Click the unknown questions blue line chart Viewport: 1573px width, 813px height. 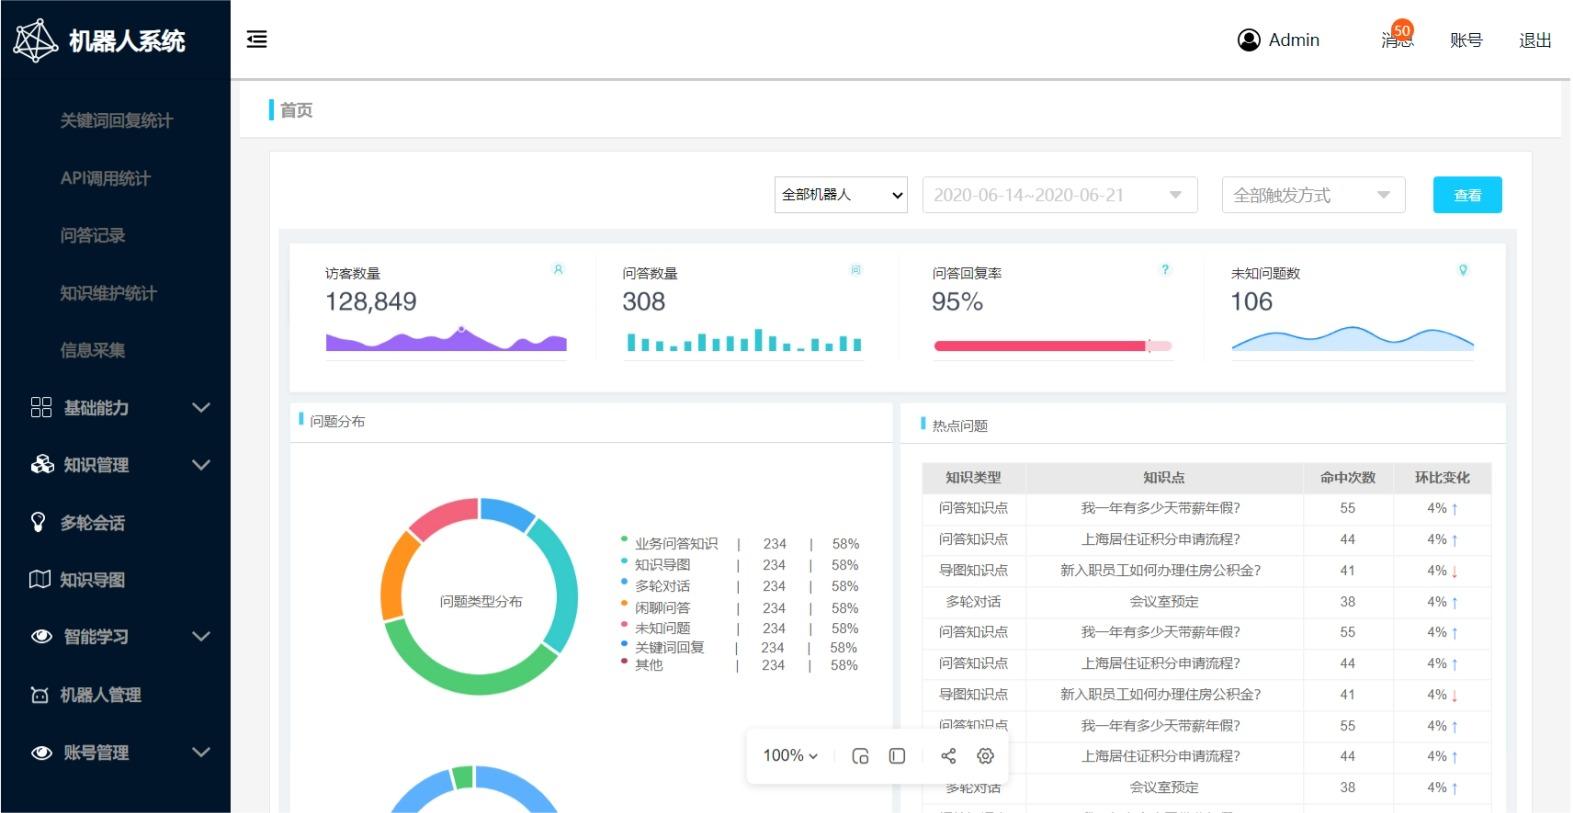(x=1352, y=339)
